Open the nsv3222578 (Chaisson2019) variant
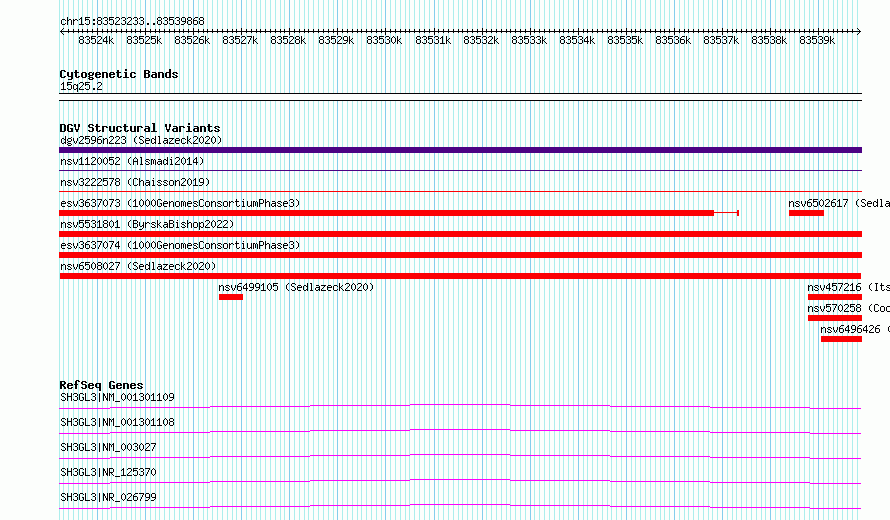Viewport: 890px width, 520px height. tap(135, 182)
